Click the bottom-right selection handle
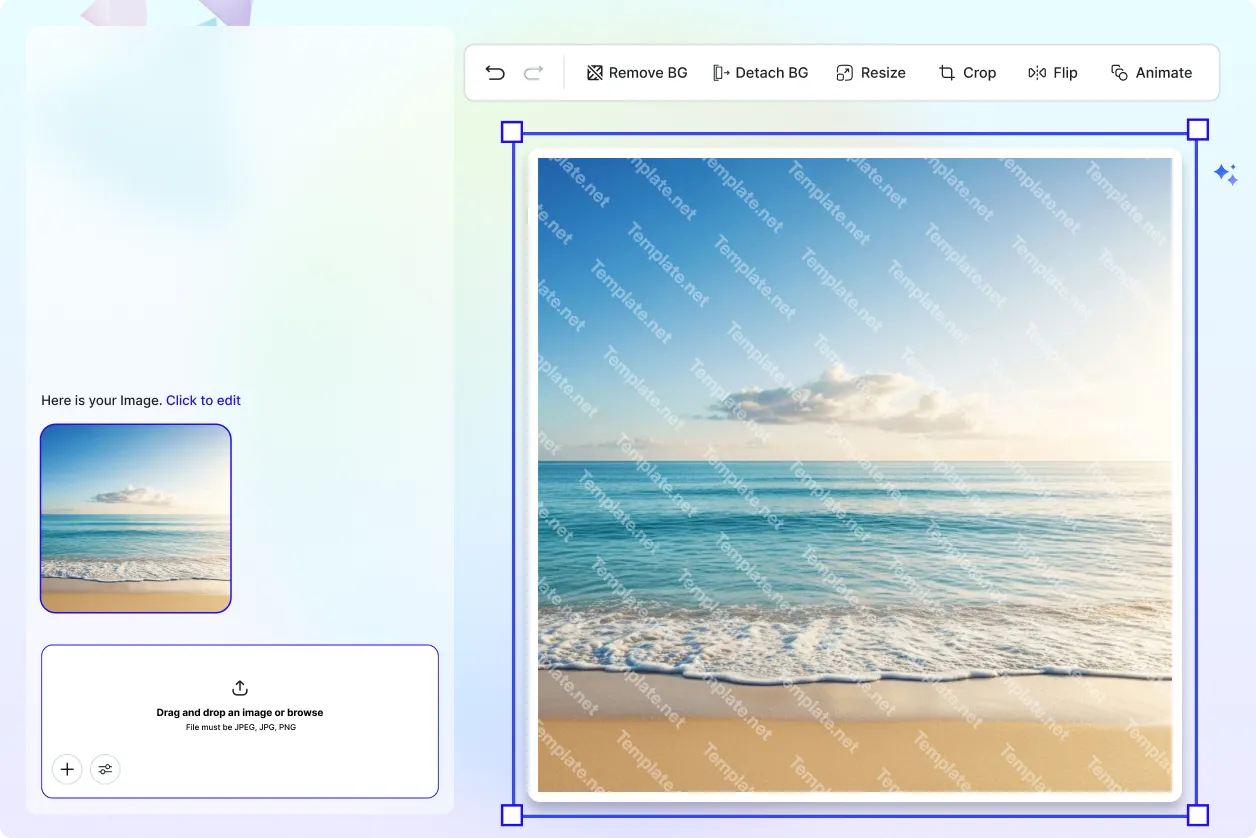The height and width of the screenshot is (838, 1256). click(x=1198, y=815)
